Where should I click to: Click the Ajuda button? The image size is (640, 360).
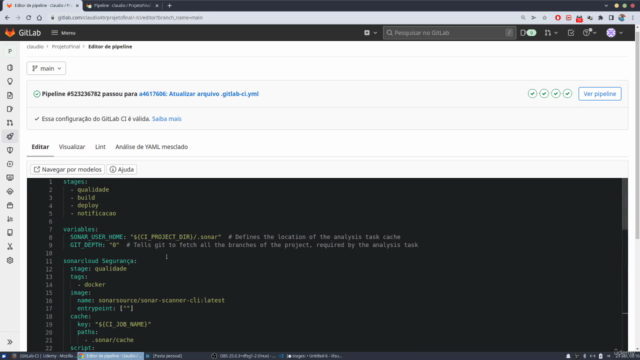coord(122,169)
